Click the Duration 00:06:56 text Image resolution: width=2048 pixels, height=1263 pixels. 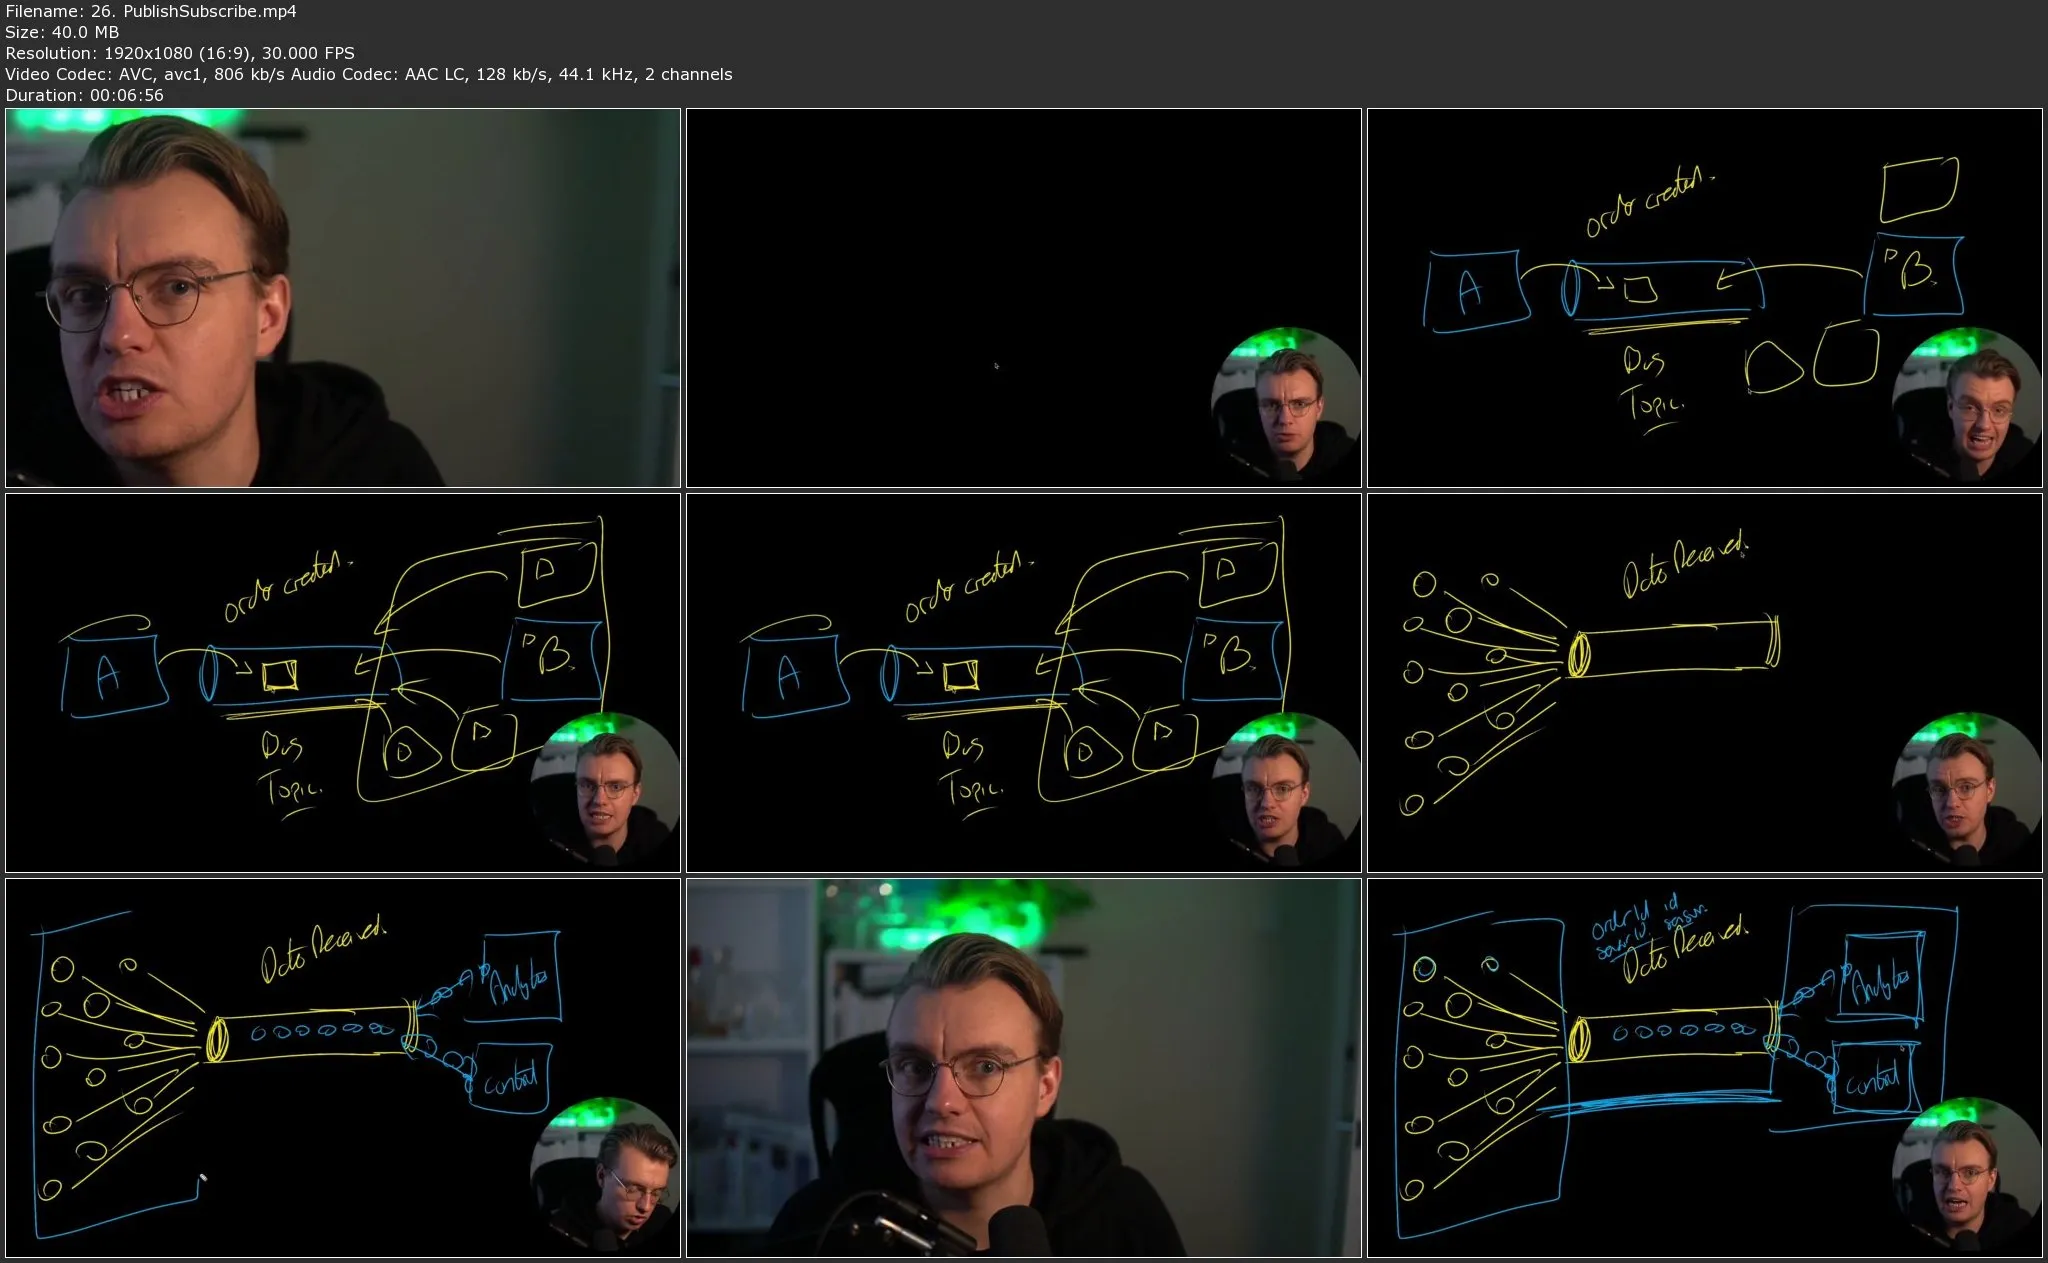point(84,95)
